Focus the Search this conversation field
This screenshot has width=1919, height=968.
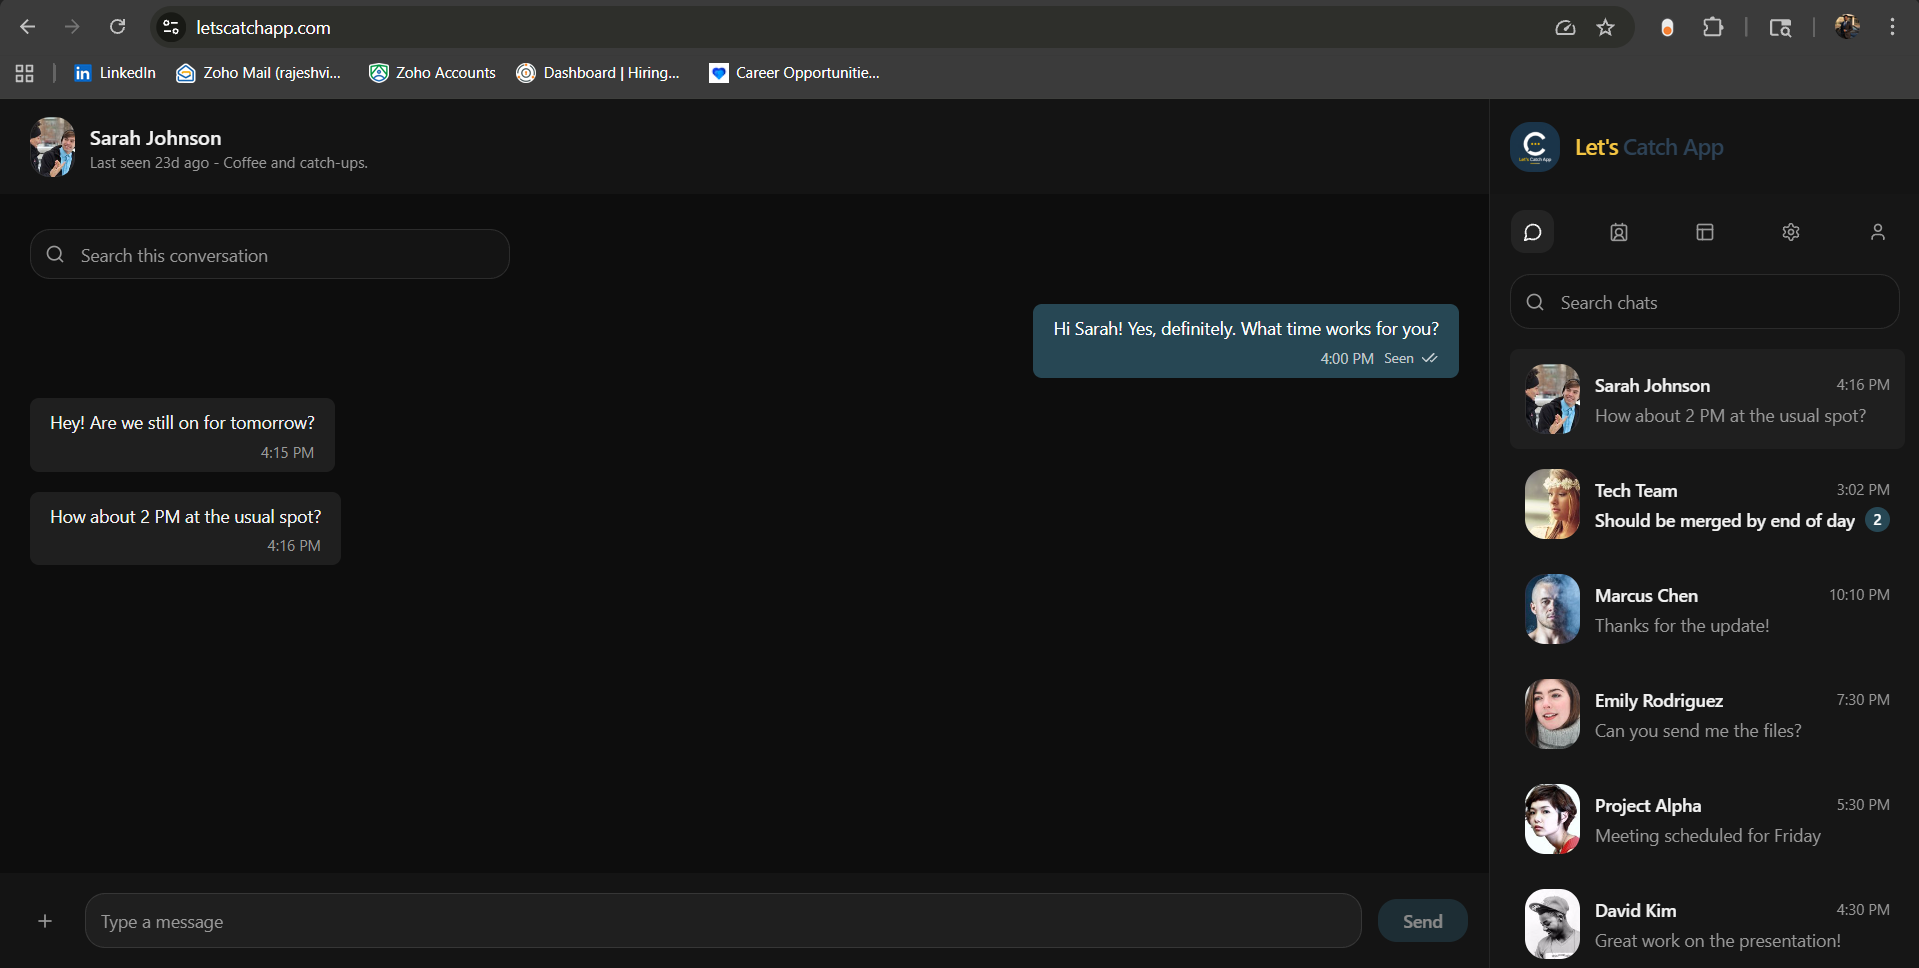270,255
